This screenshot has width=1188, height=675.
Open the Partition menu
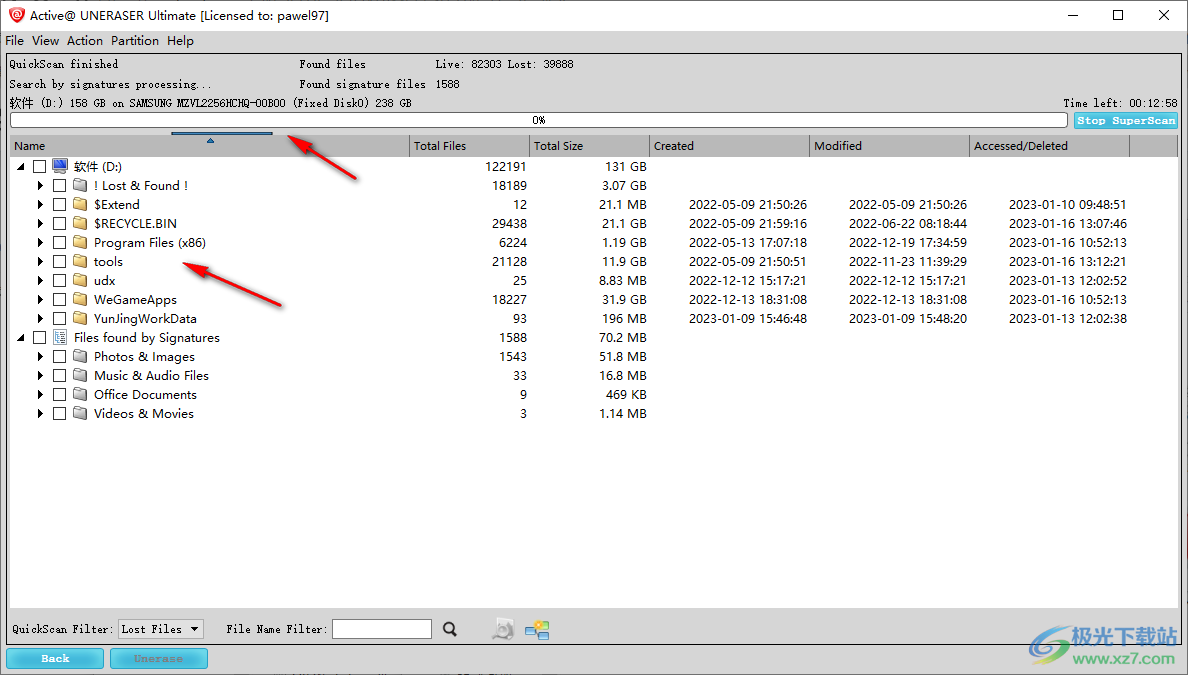click(135, 41)
